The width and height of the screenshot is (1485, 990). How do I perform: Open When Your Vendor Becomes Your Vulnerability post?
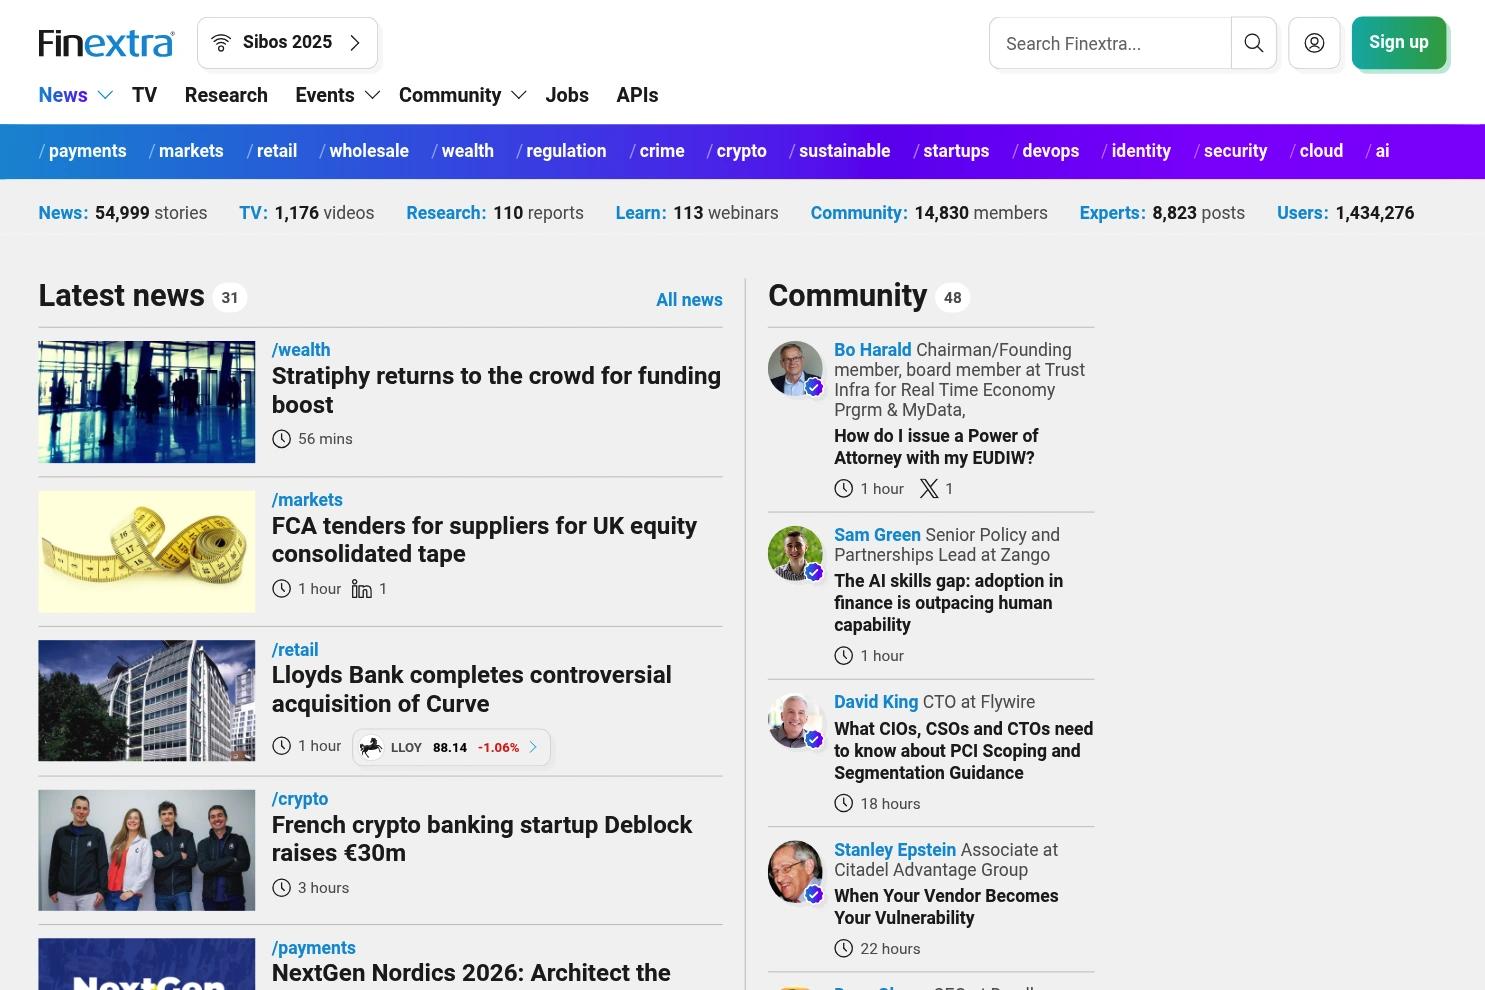click(946, 907)
